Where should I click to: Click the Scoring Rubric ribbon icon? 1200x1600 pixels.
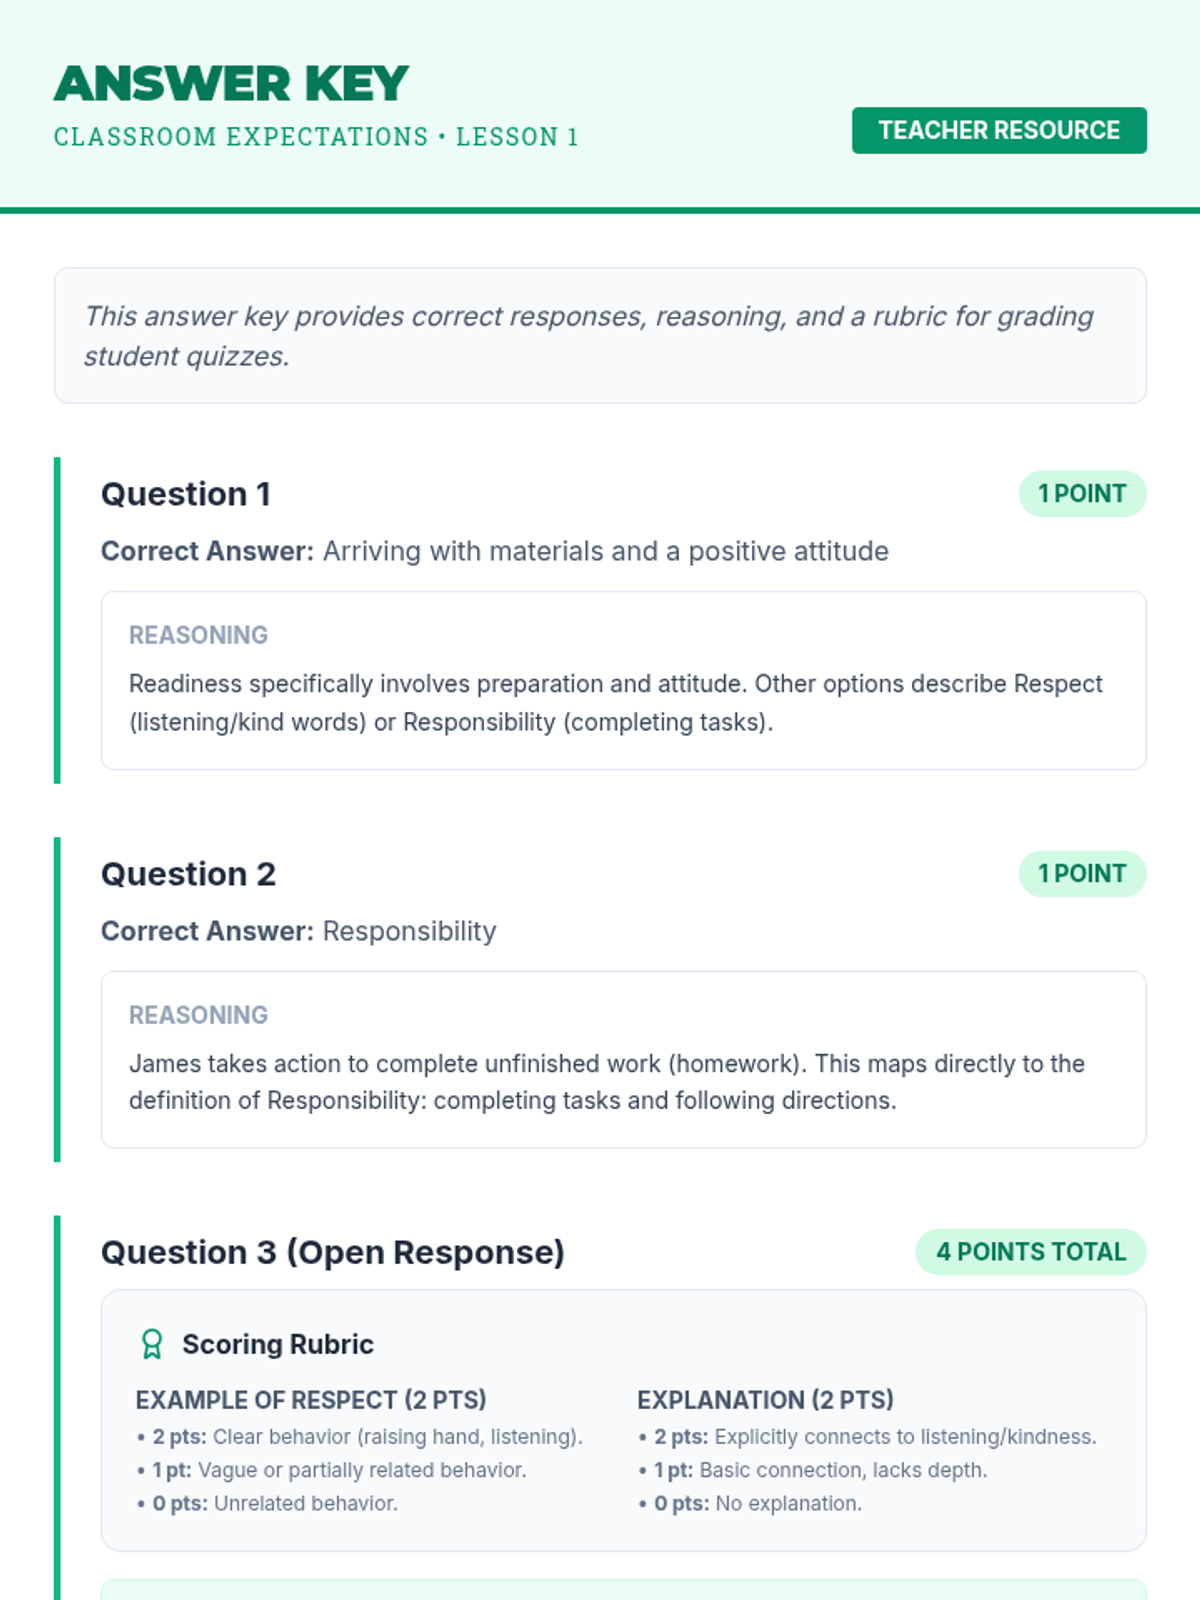(x=152, y=1344)
